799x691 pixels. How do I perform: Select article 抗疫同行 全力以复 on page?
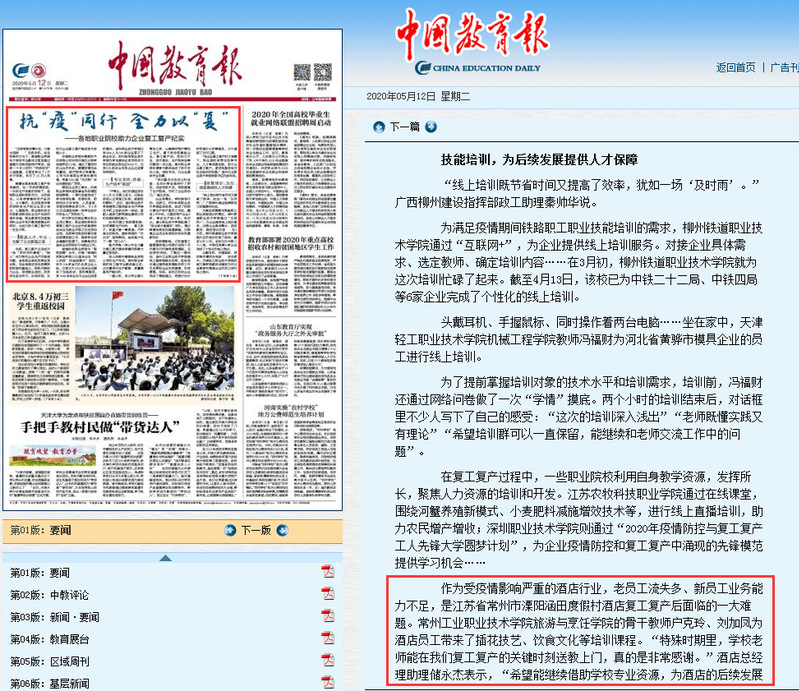coord(123,194)
